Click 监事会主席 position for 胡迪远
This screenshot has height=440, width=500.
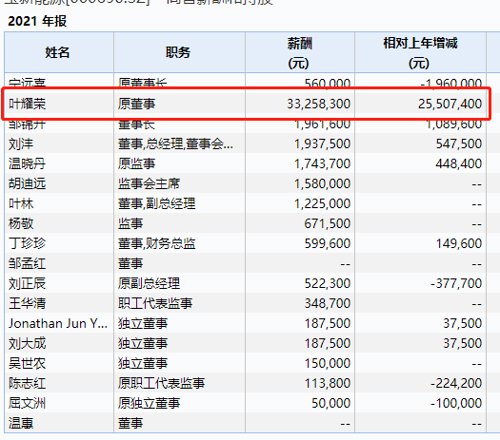[x=149, y=184]
